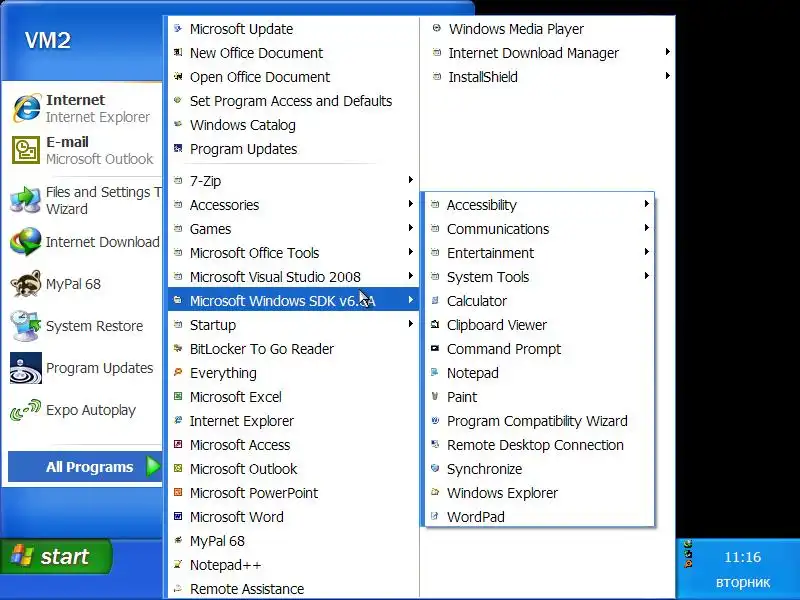Expand the Internet Download Manager folder arrow

click(x=668, y=52)
